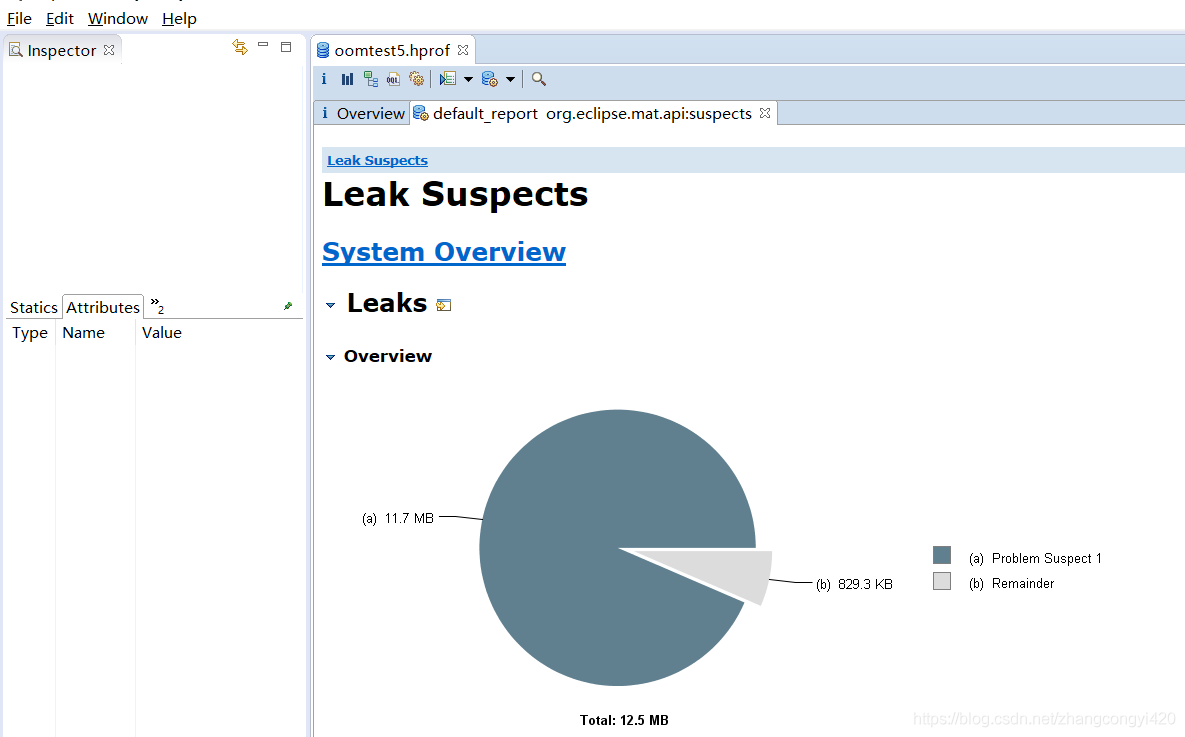Click the thread overview gears icon
This screenshot has width=1185, height=737.
[416, 79]
